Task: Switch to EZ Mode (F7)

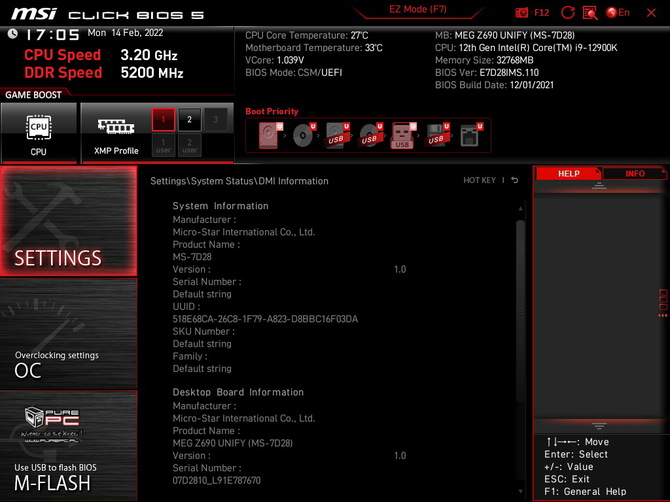Action: click(417, 9)
